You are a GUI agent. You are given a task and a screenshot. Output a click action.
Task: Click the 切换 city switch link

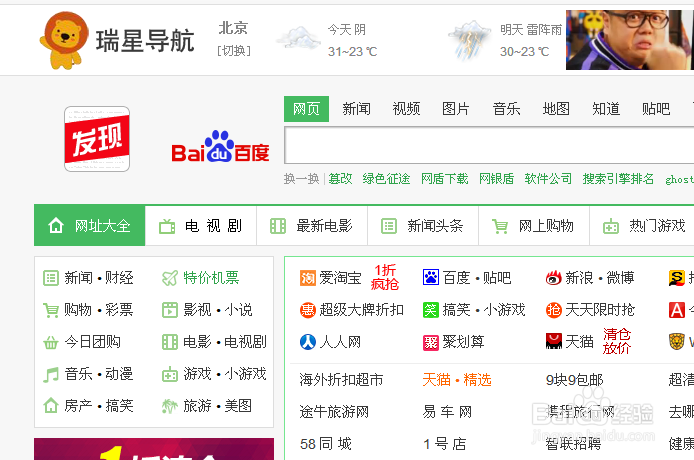(x=234, y=51)
